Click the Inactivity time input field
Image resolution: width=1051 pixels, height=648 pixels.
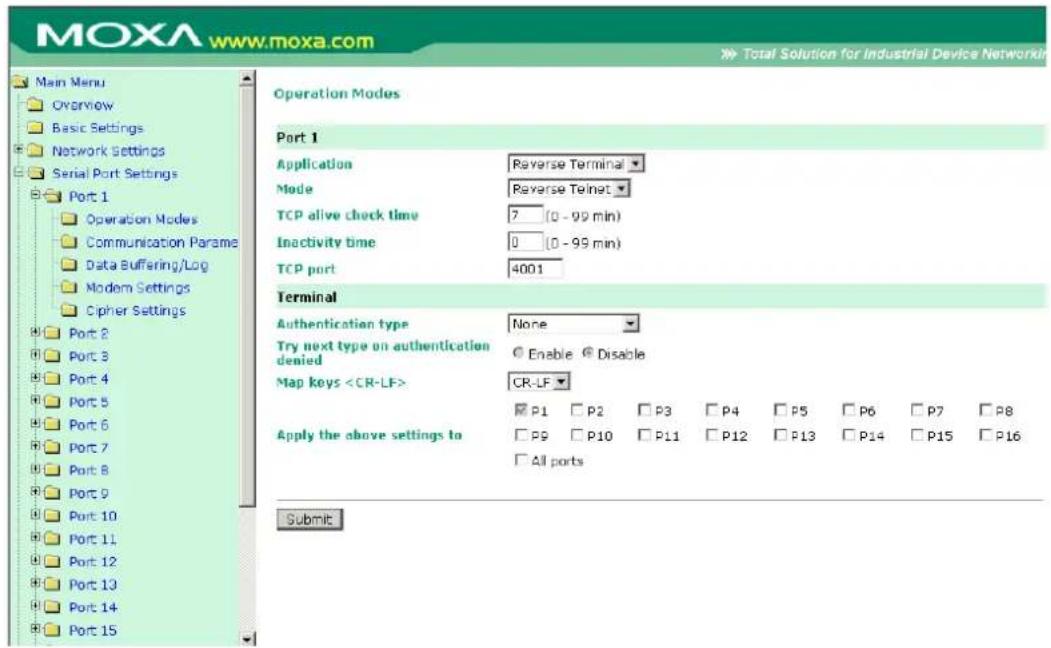pyautogui.click(x=525, y=242)
